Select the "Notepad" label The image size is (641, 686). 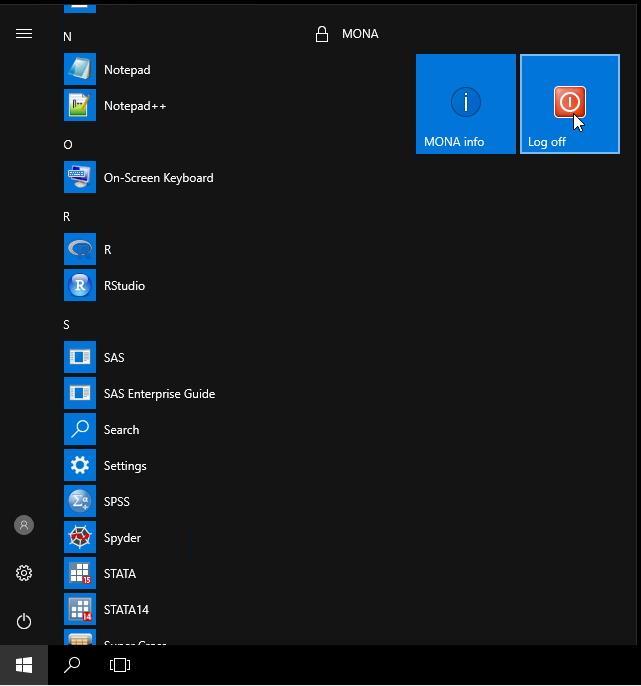point(127,70)
